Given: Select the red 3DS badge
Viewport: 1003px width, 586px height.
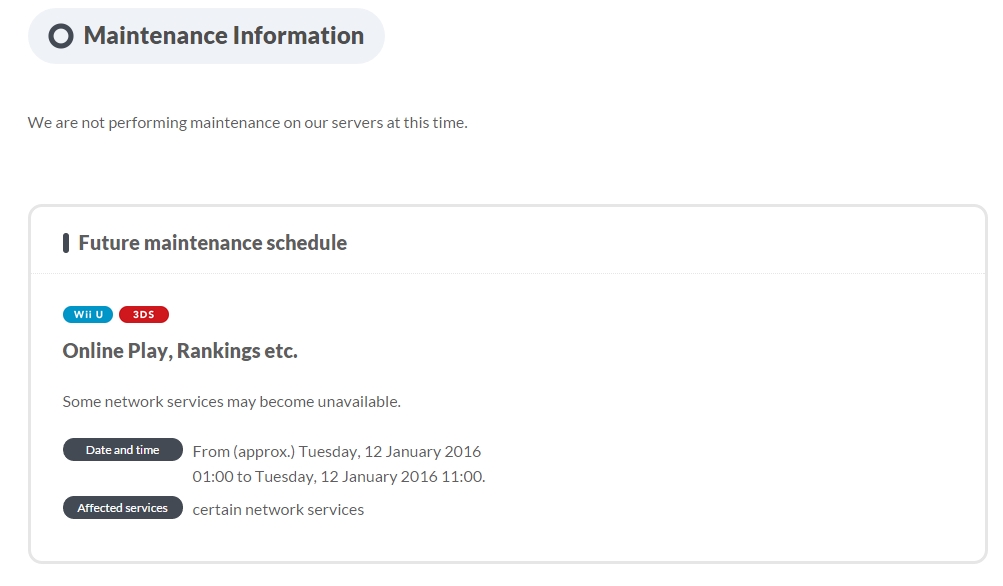Looking at the screenshot, I should [x=144, y=315].
